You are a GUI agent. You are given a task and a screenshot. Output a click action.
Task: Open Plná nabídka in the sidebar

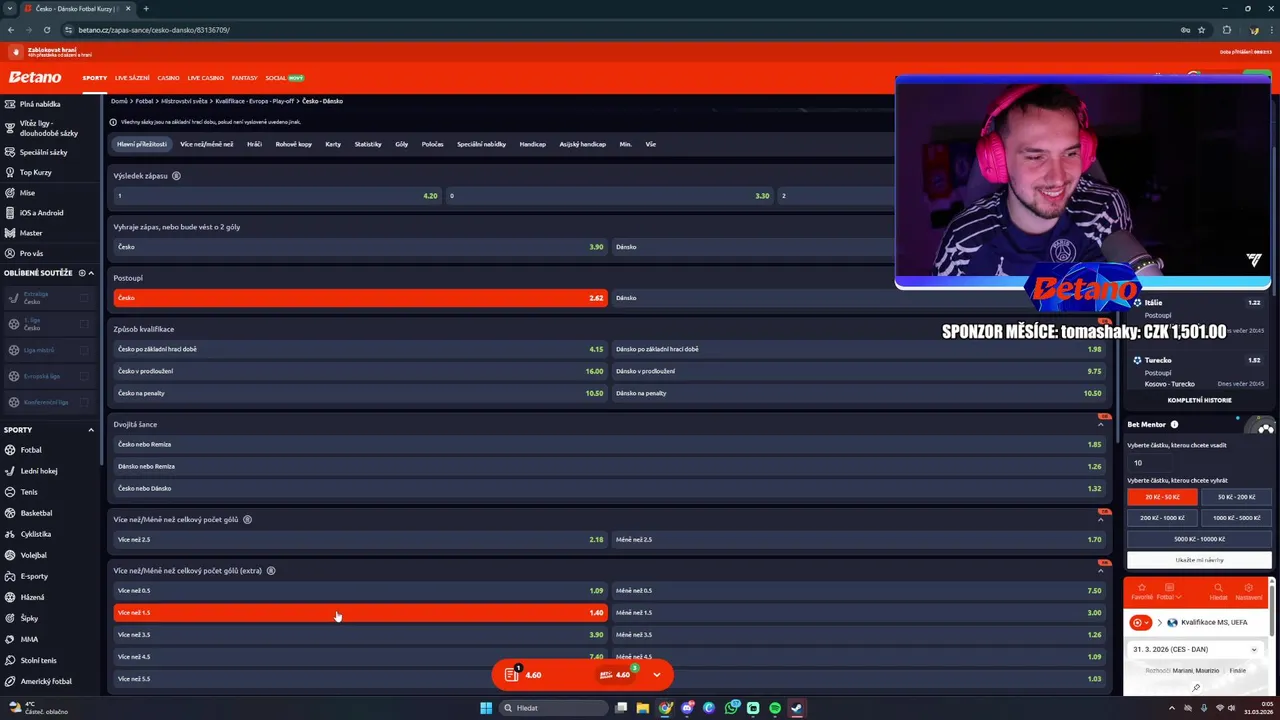click(40, 104)
